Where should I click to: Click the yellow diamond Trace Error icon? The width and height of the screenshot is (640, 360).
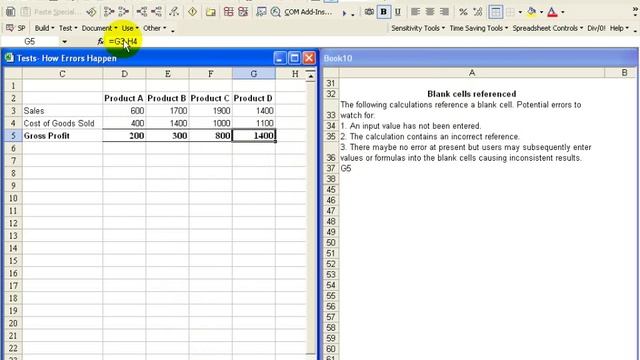click(x=193, y=12)
